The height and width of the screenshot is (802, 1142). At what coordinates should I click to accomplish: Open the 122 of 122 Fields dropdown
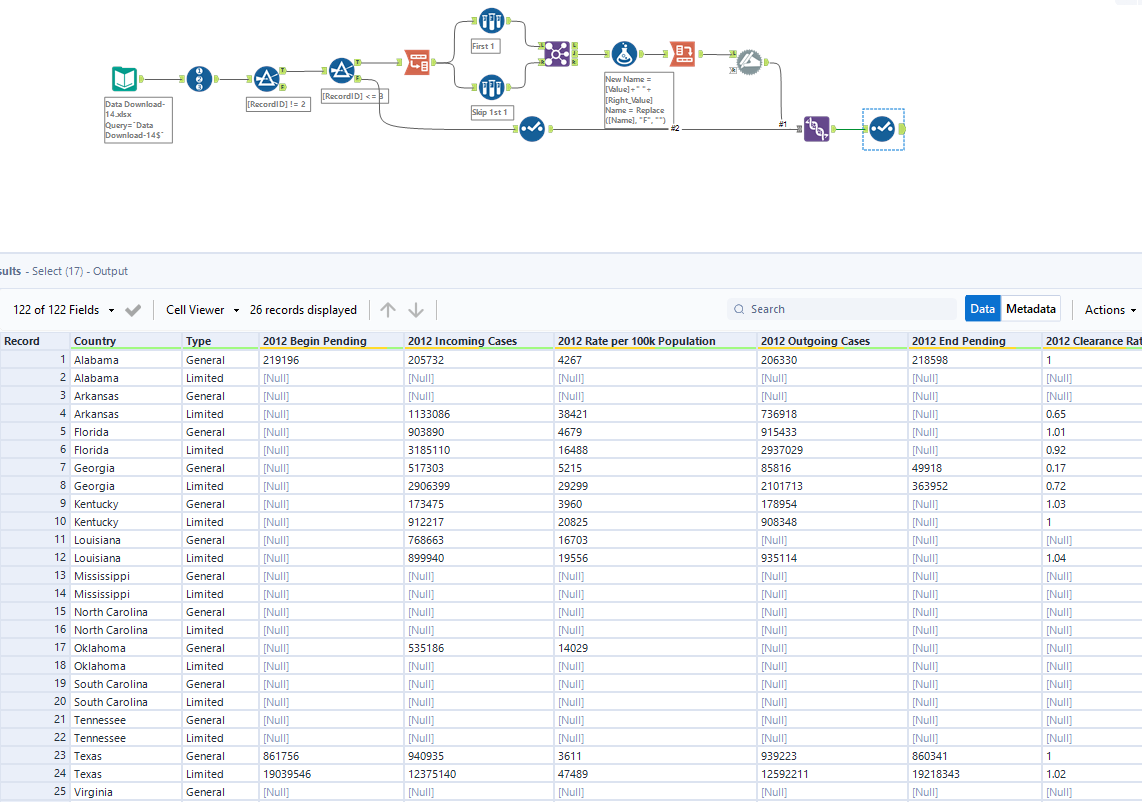point(60,309)
